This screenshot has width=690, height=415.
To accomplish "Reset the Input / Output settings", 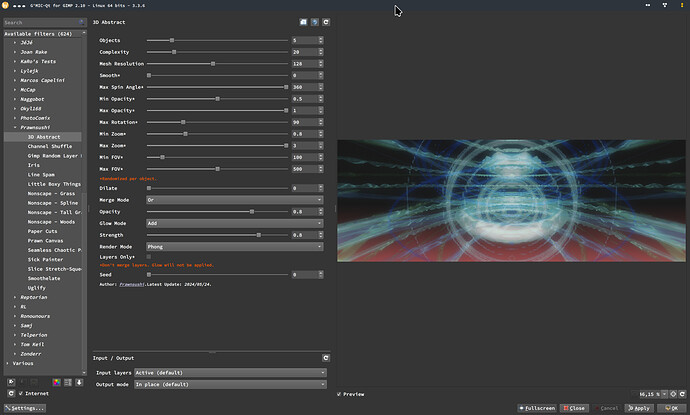I will point(326,357).
